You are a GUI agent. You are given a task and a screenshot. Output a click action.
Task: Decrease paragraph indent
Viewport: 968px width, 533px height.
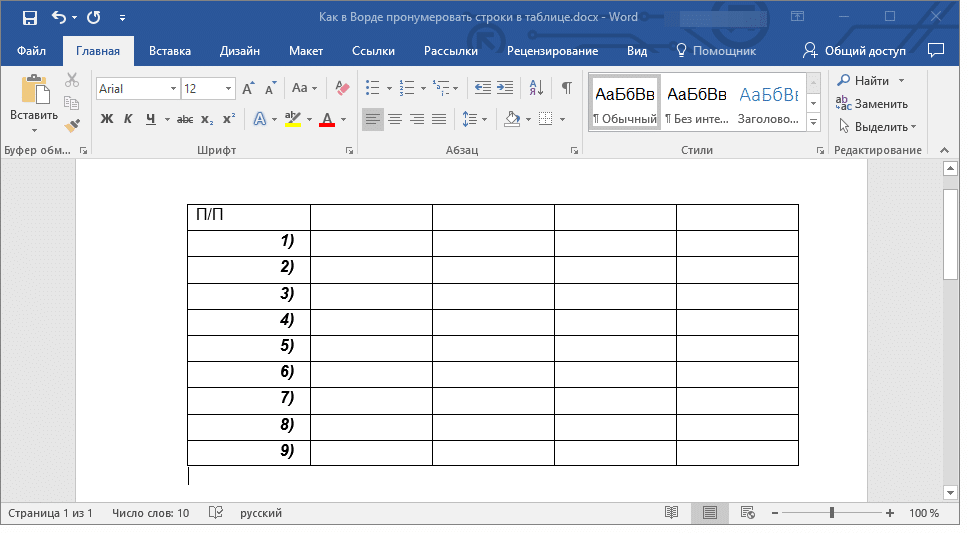482,88
